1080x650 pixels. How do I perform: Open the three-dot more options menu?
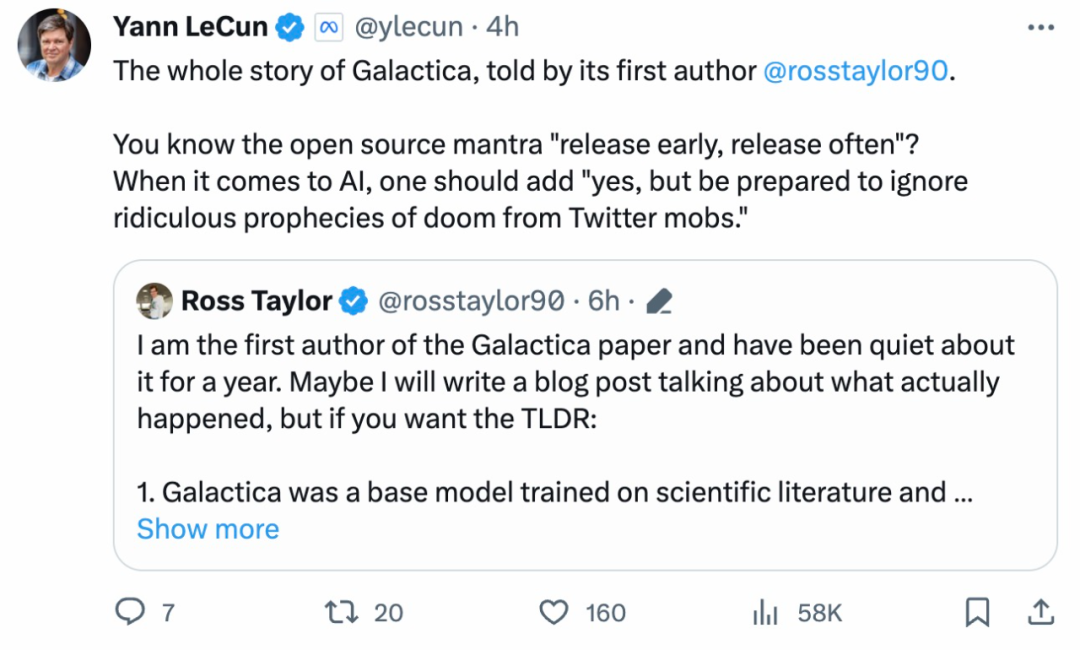1041,28
